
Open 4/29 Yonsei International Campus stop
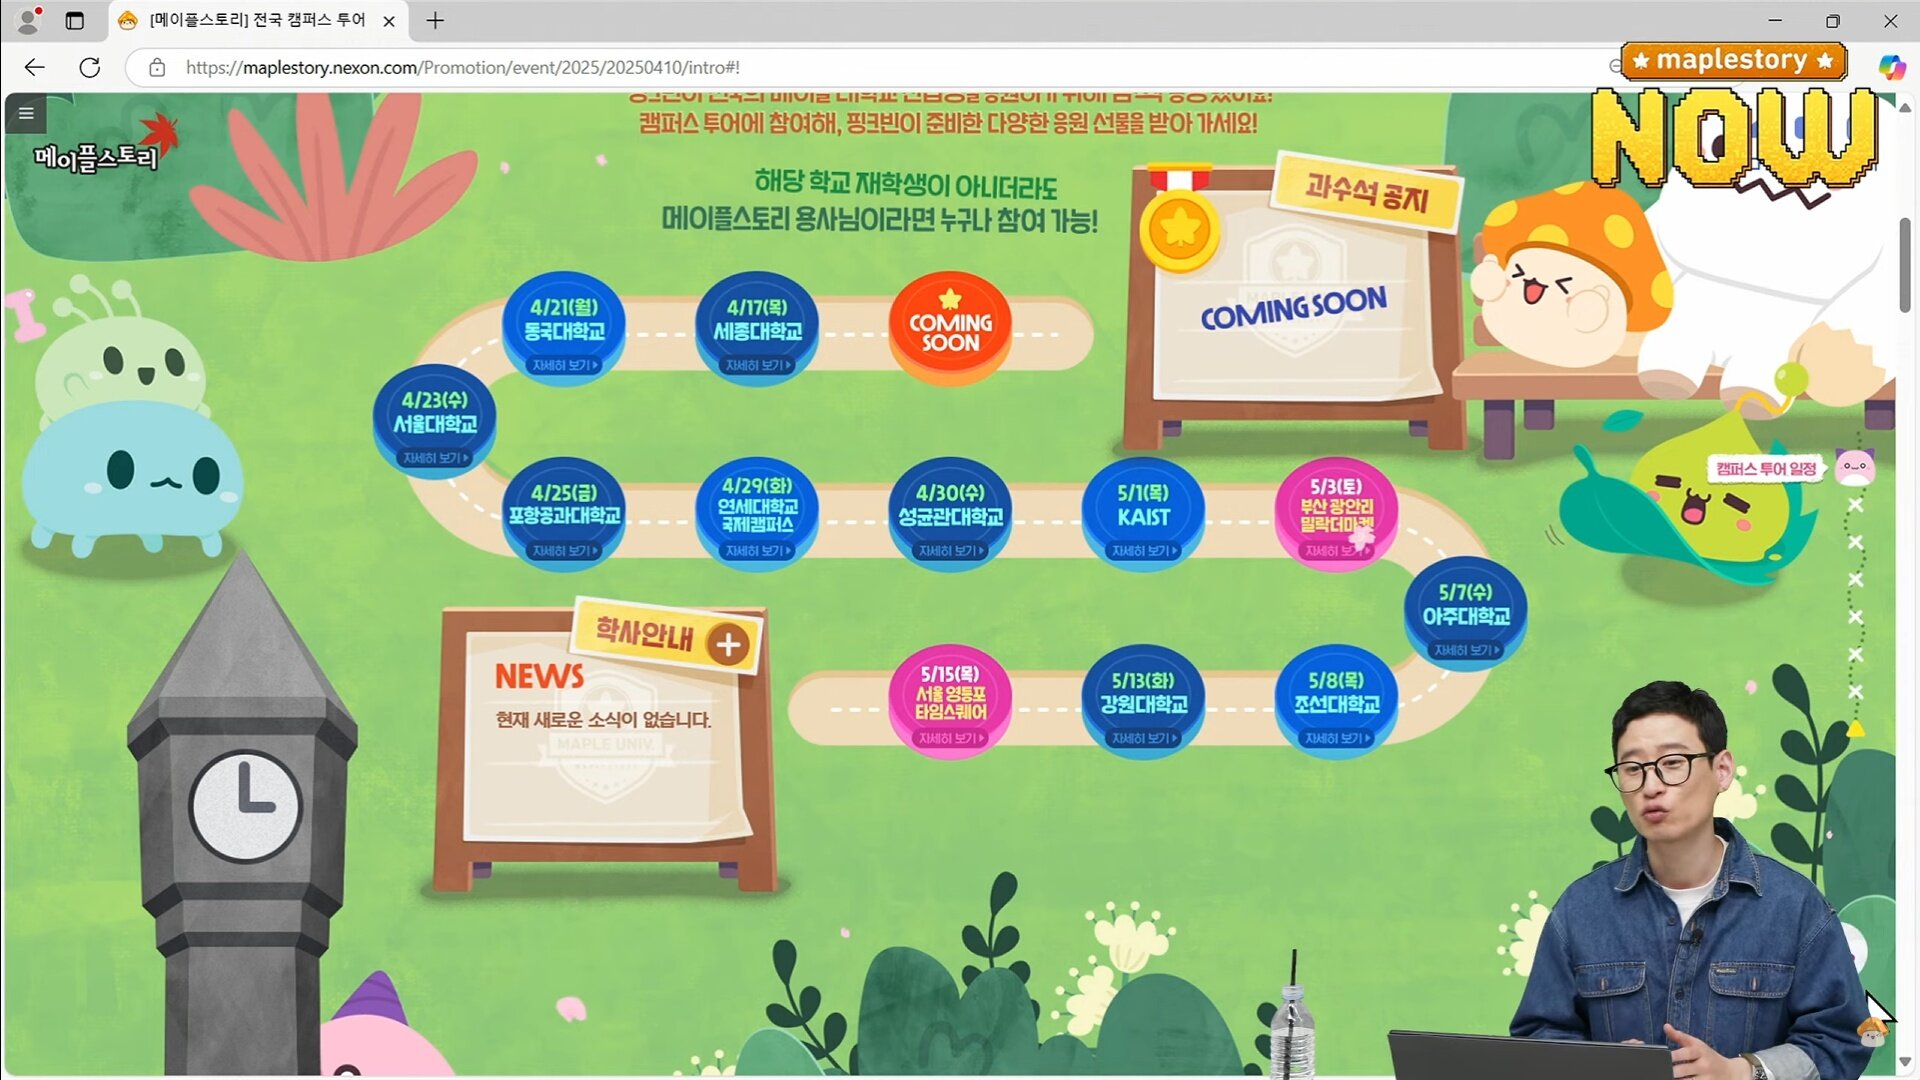757,513
